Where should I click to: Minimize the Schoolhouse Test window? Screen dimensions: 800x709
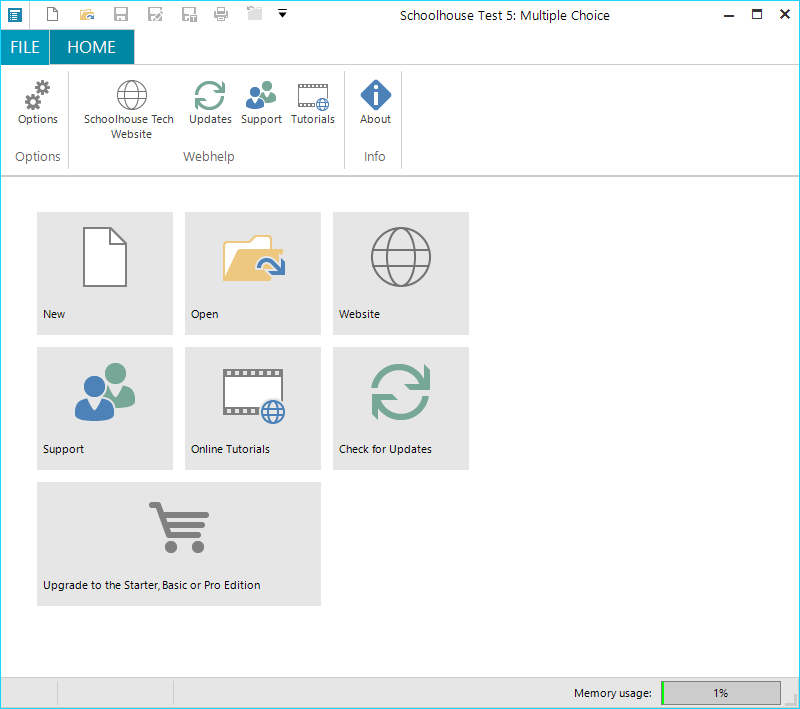click(729, 15)
